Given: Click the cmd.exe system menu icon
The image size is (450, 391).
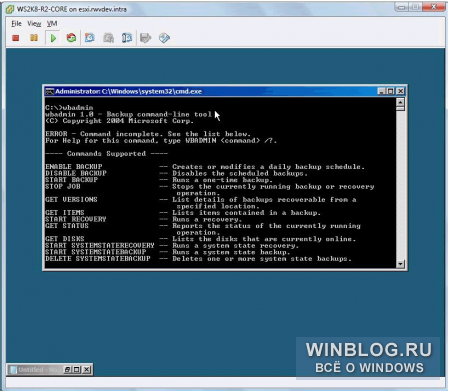Looking at the screenshot, I should point(50,91).
